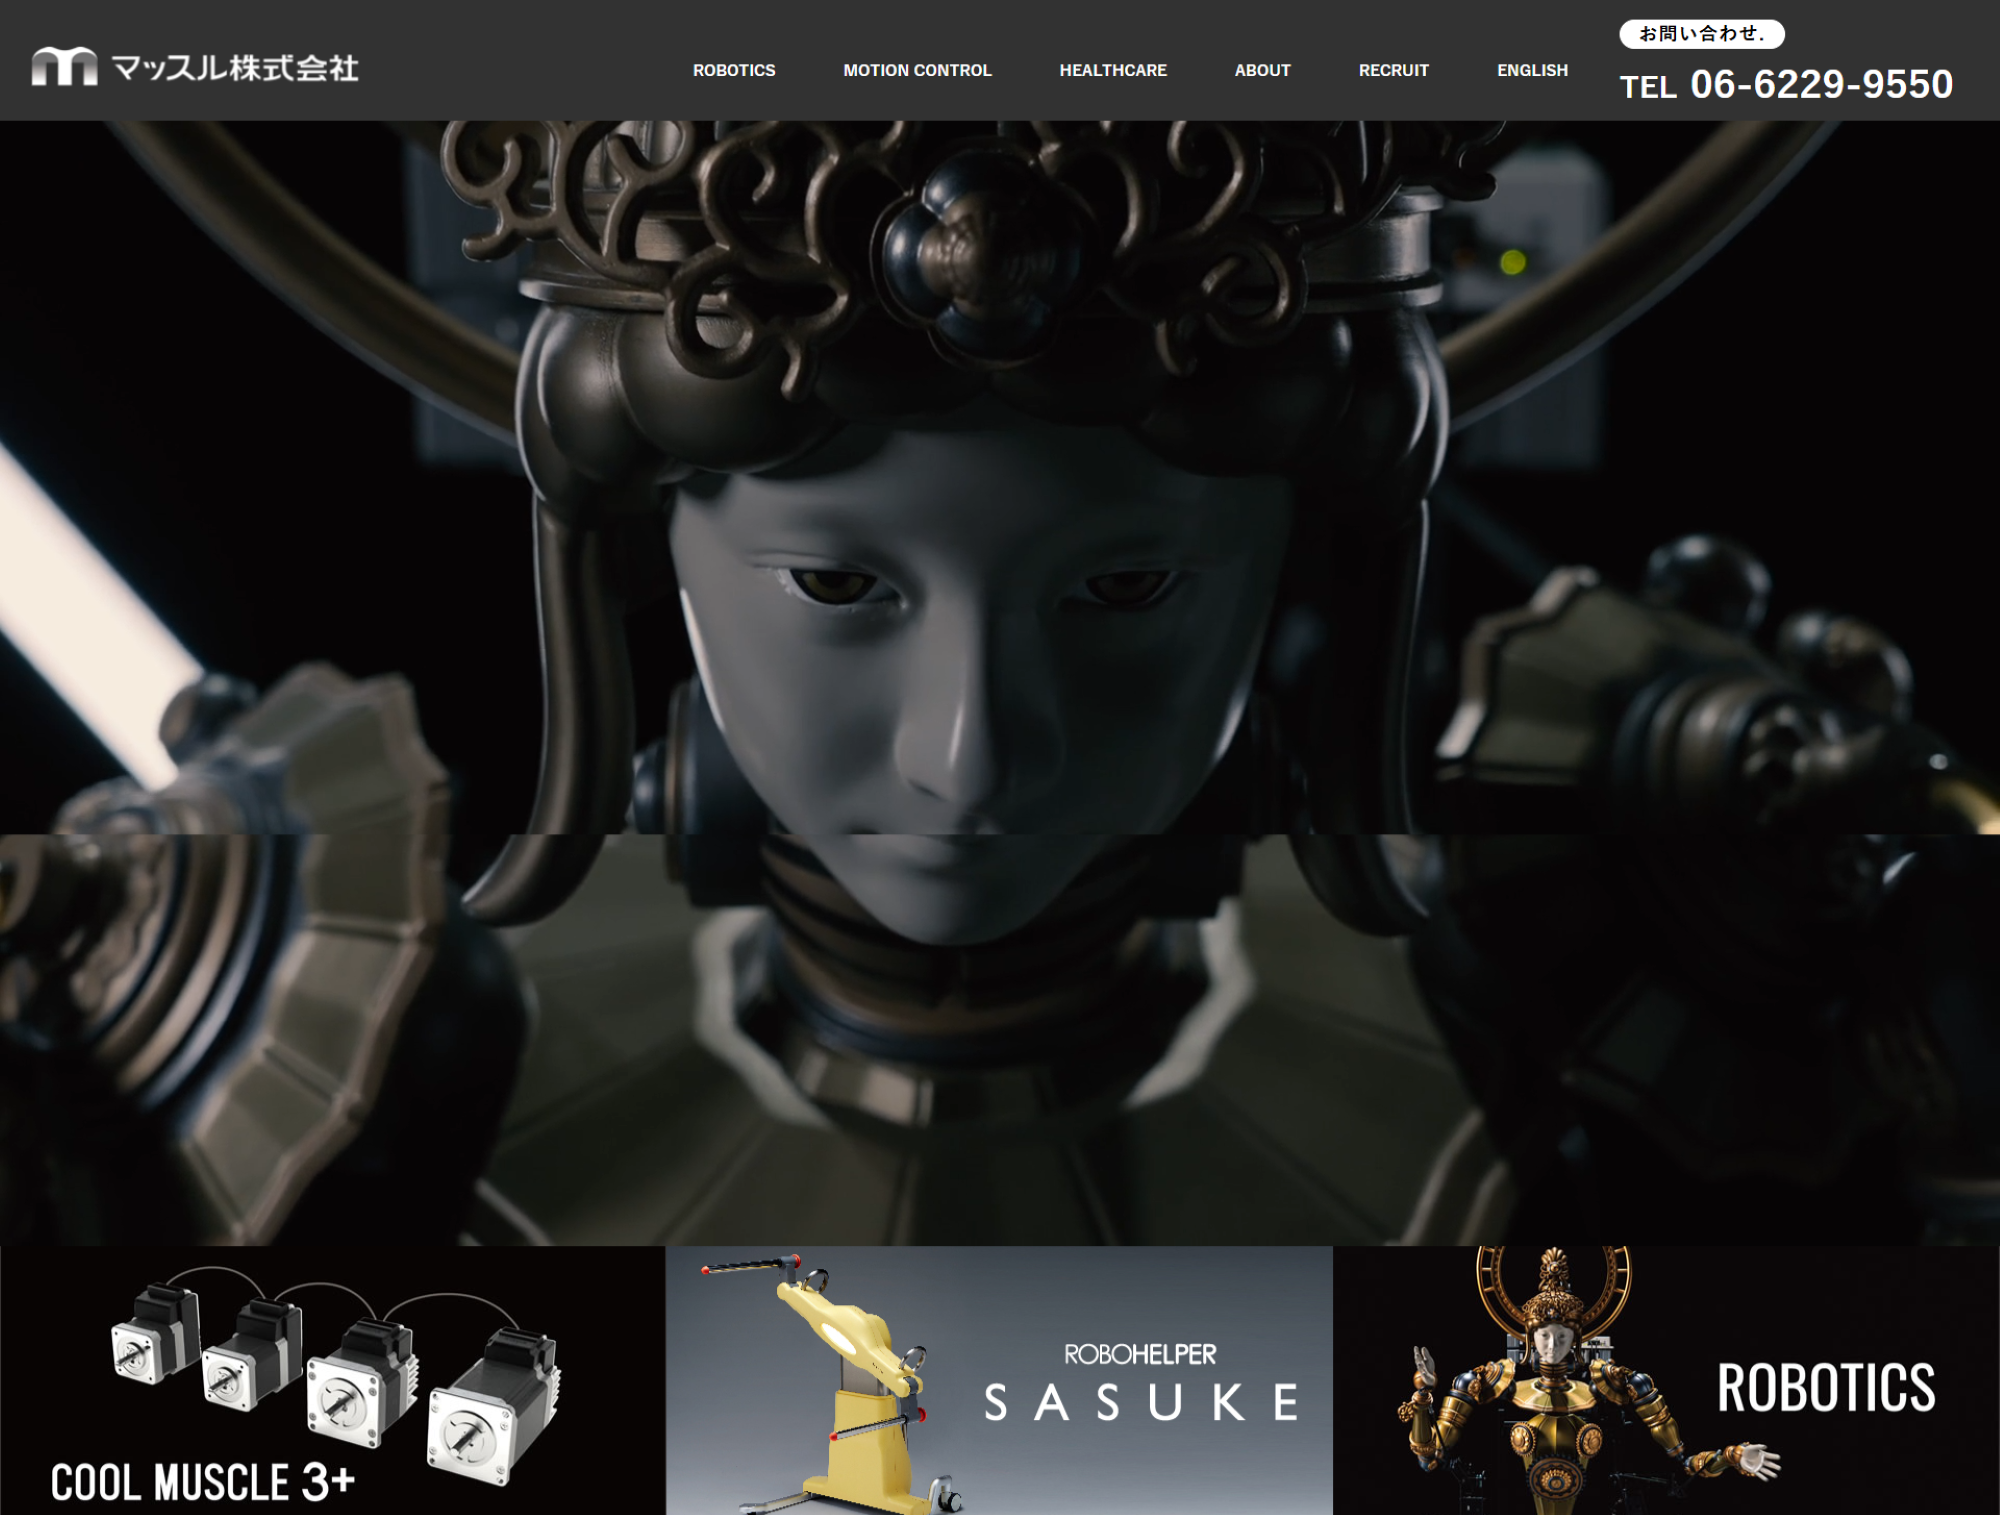Select the largest motor image in the banner
Image resolution: width=2000 pixels, height=1515 pixels.
tap(492, 1408)
